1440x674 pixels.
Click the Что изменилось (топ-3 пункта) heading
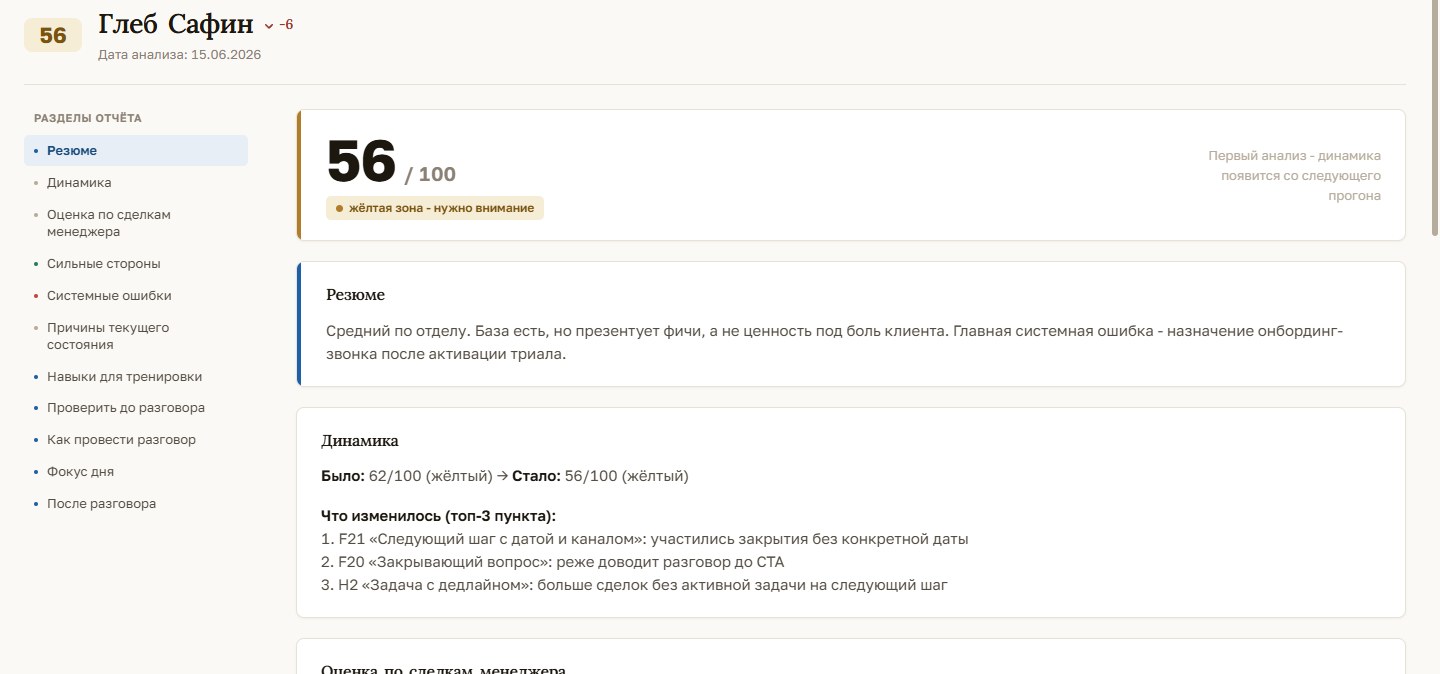438,516
